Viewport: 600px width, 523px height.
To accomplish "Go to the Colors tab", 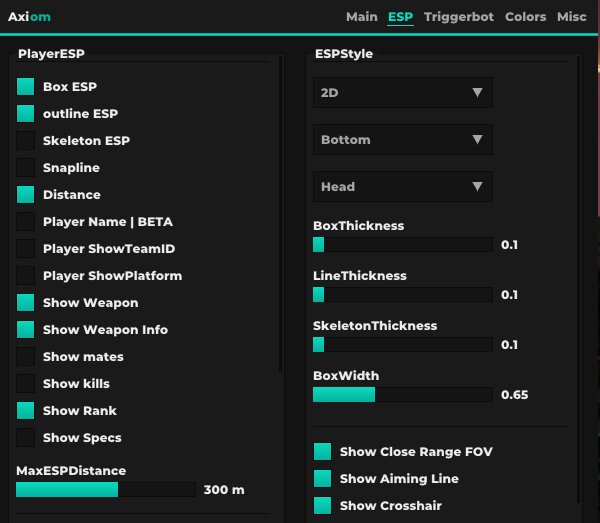I will (525, 17).
